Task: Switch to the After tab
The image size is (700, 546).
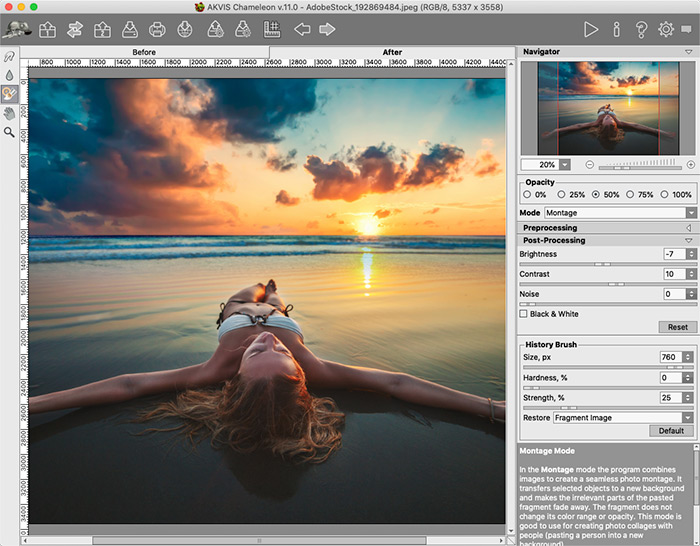Action: click(x=391, y=52)
